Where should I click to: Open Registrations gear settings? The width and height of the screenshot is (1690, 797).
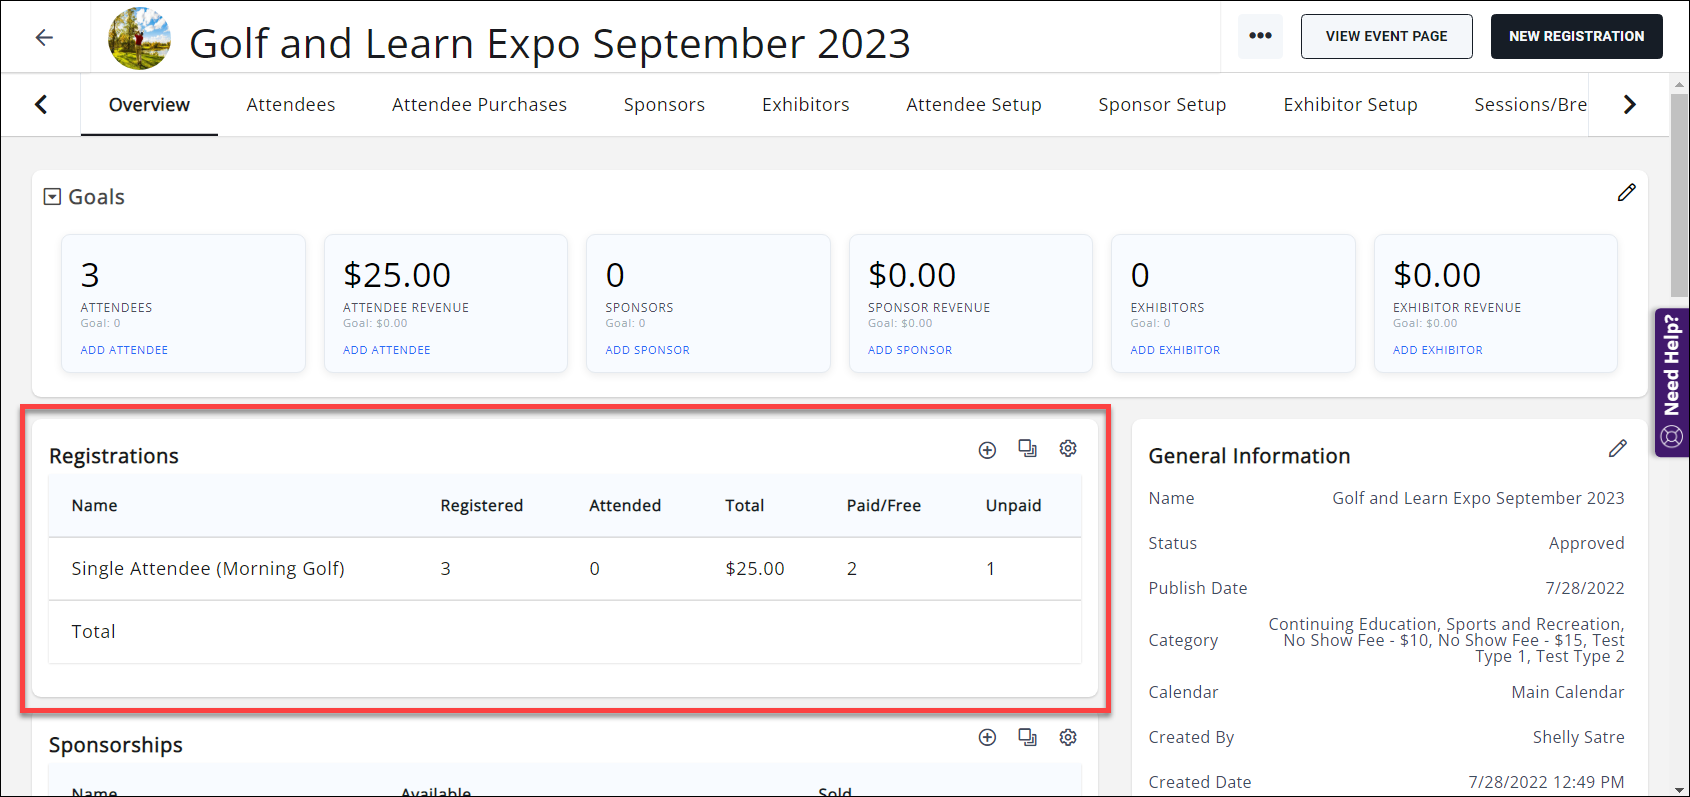coord(1068,448)
